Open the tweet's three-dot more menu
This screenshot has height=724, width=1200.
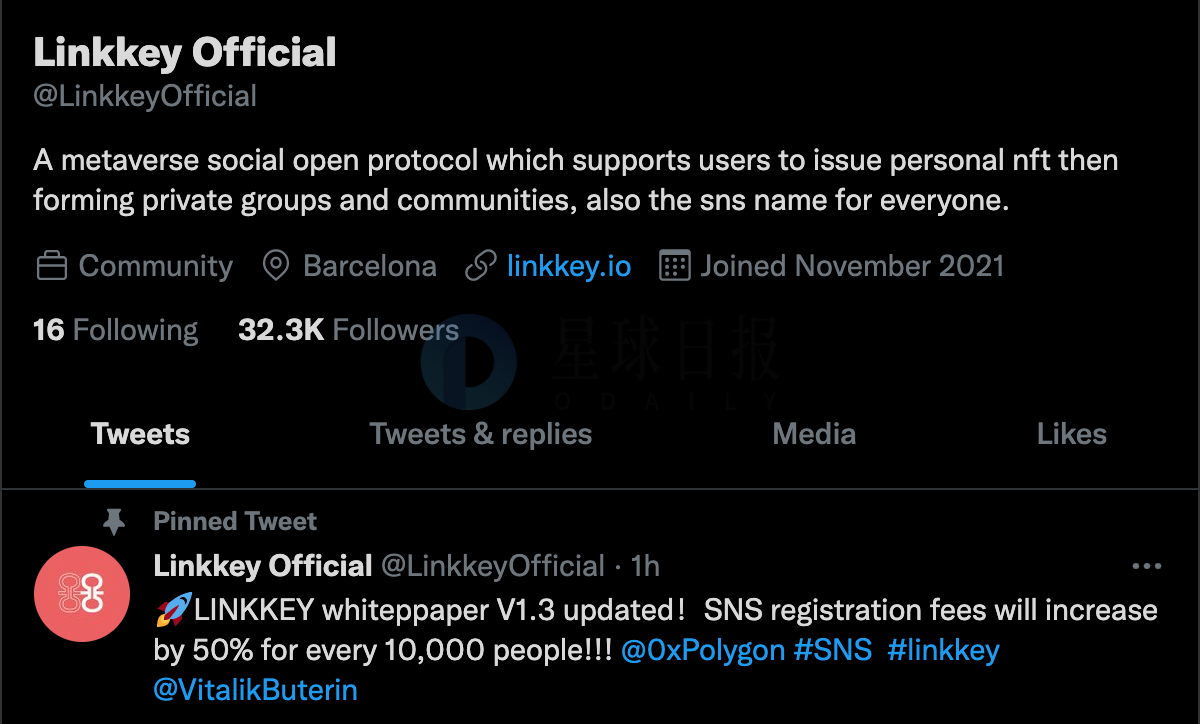[1146, 567]
